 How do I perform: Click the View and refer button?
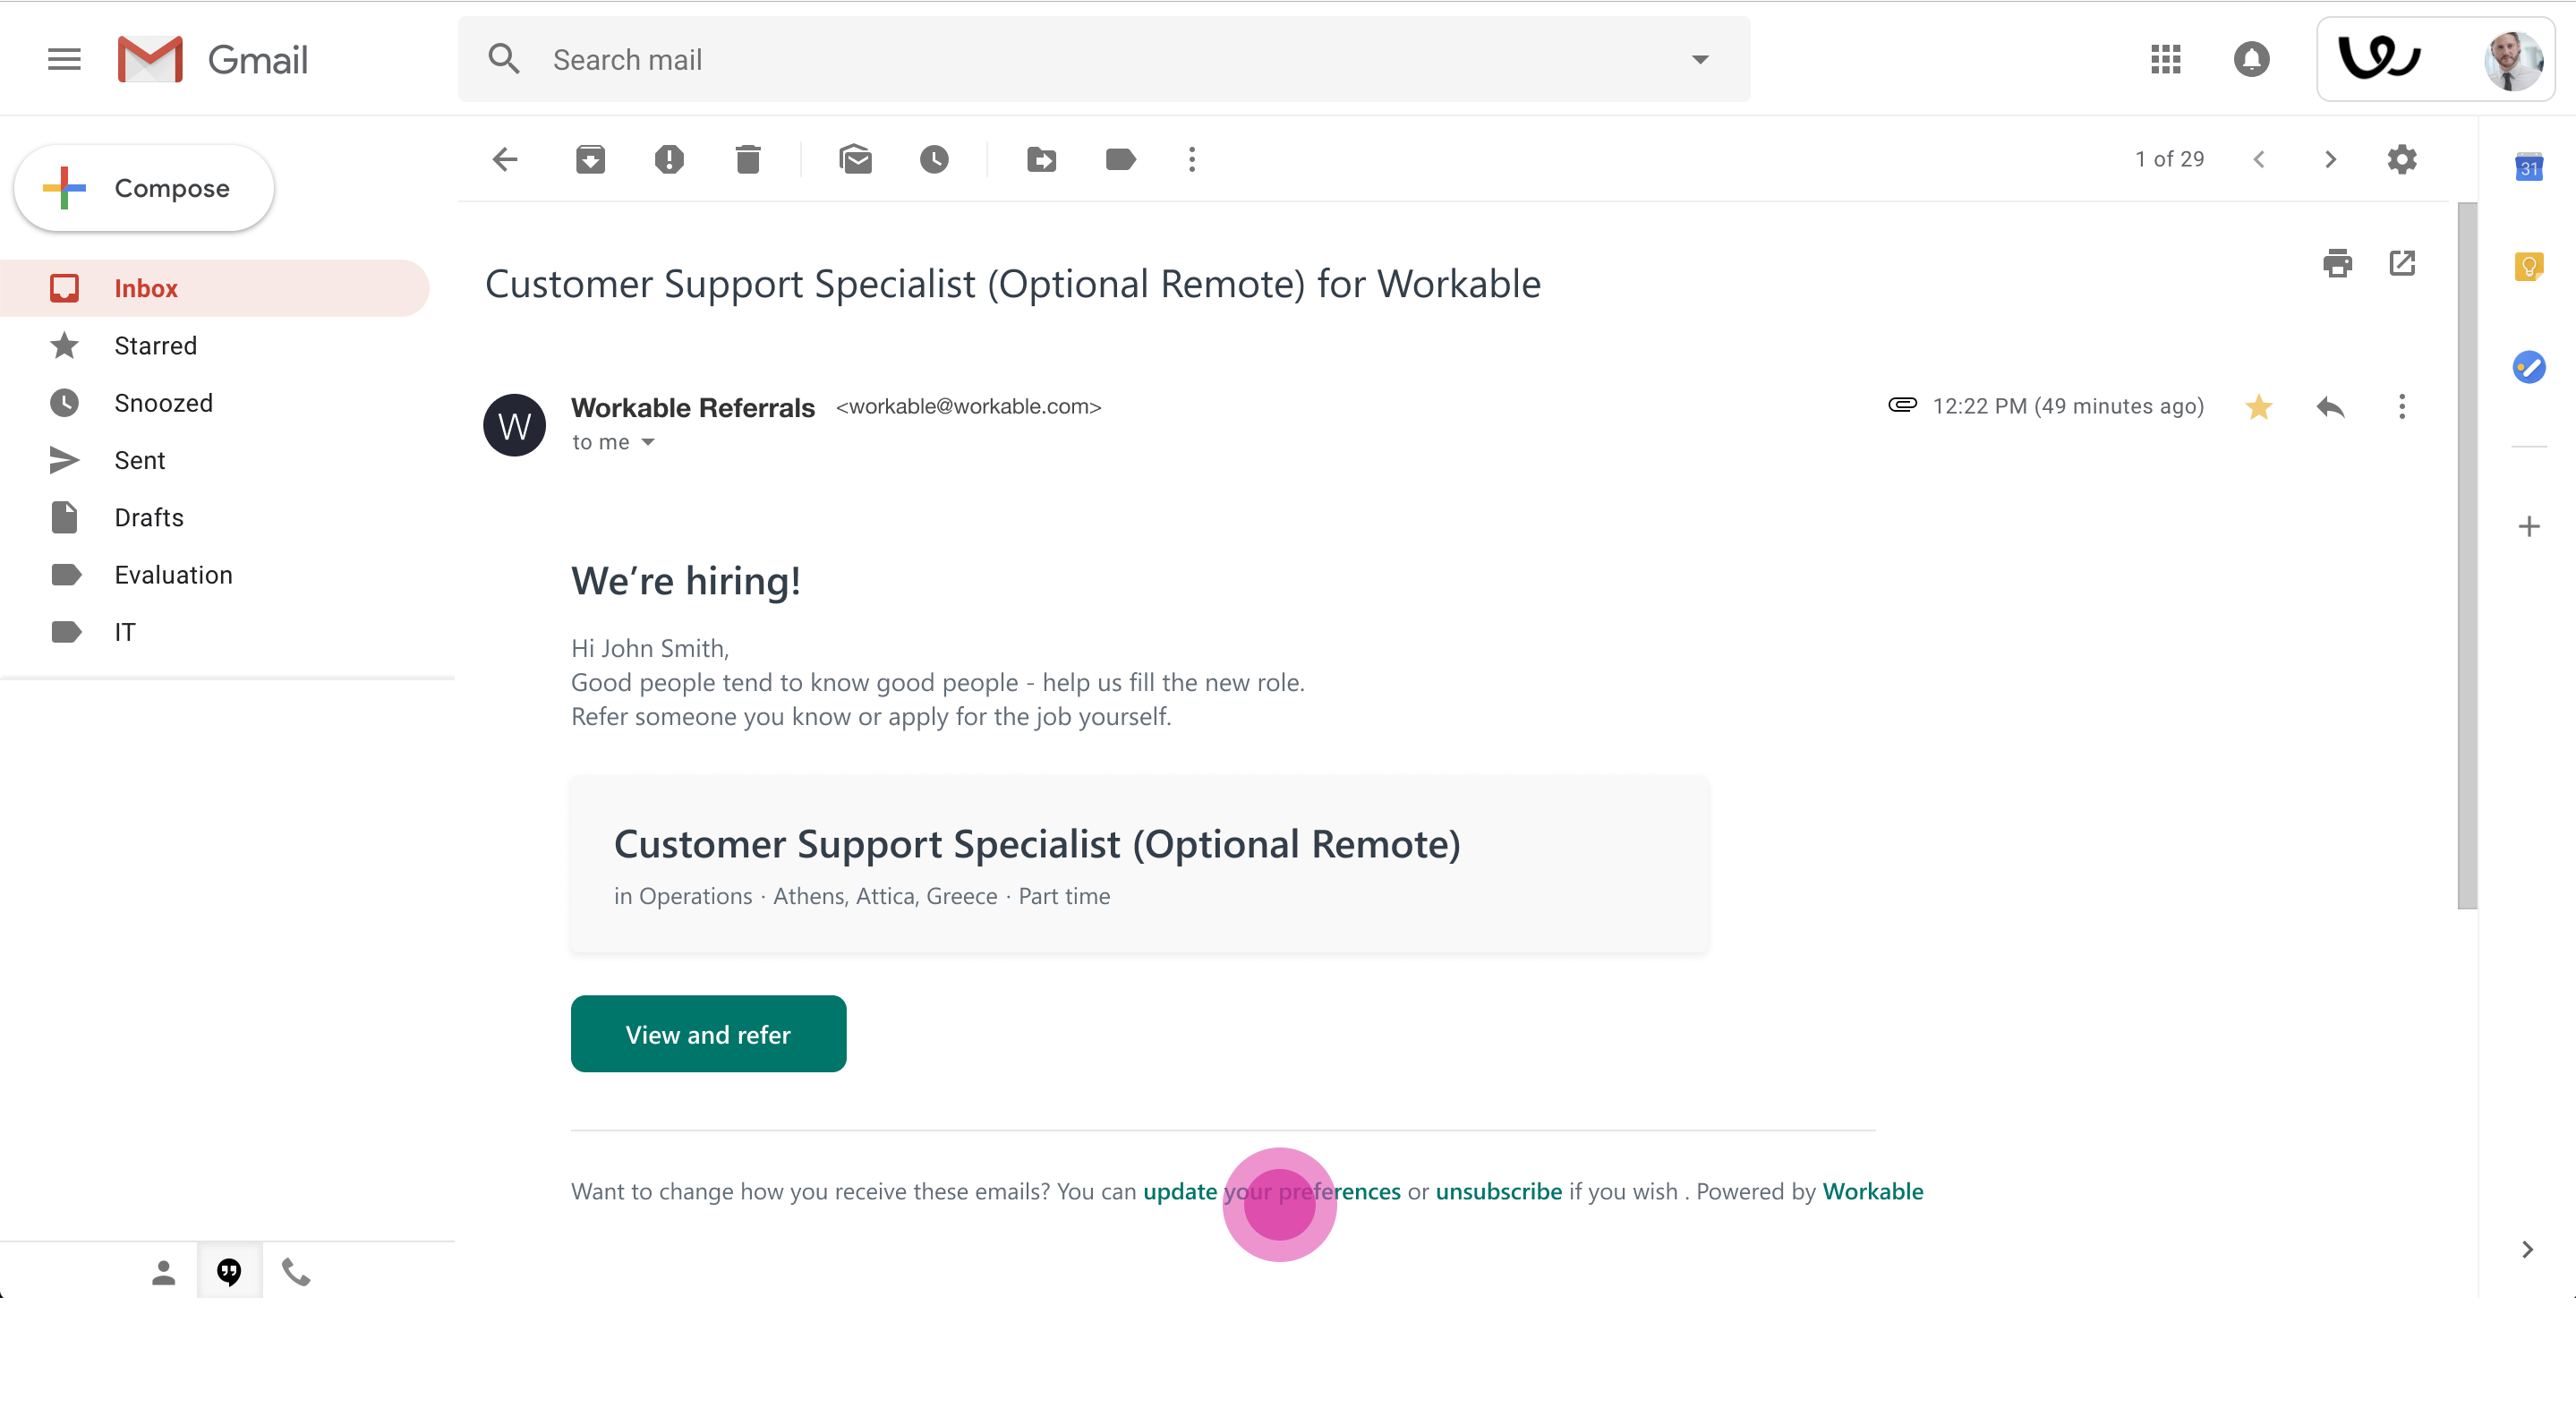coord(708,1034)
